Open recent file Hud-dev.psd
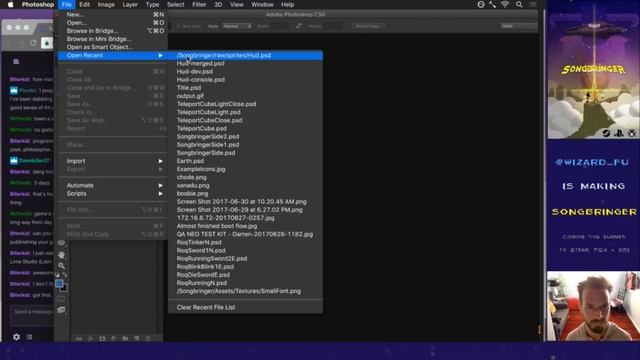The width and height of the screenshot is (640, 360). (x=245, y=71)
